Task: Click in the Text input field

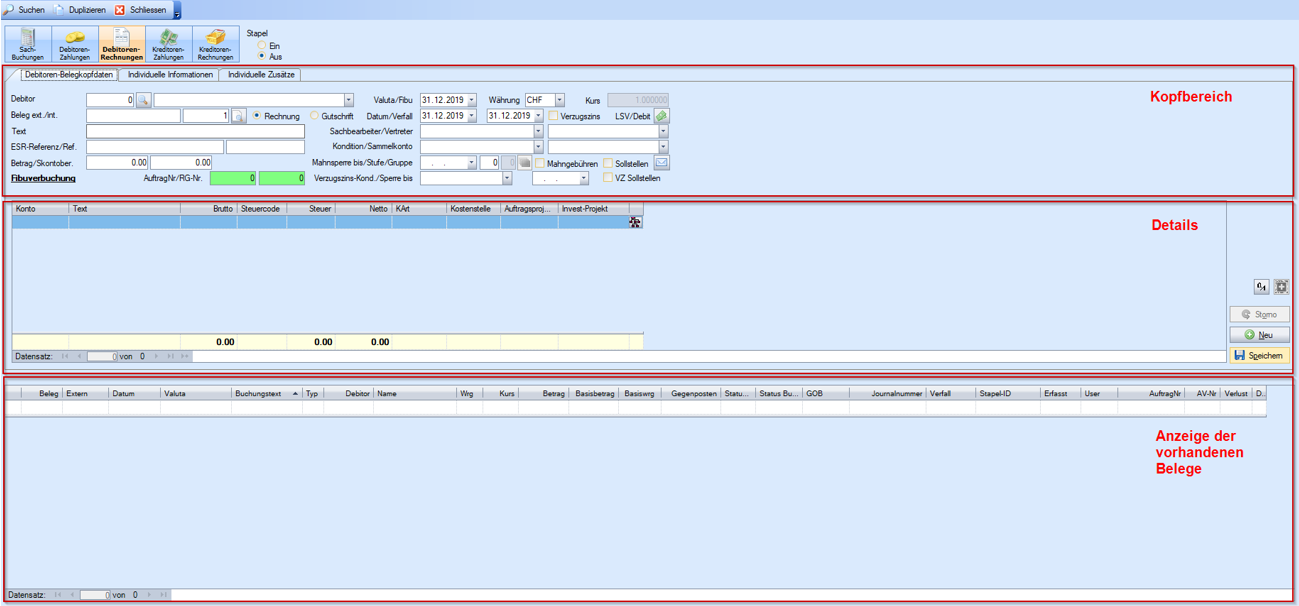Action: click(x=195, y=131)
